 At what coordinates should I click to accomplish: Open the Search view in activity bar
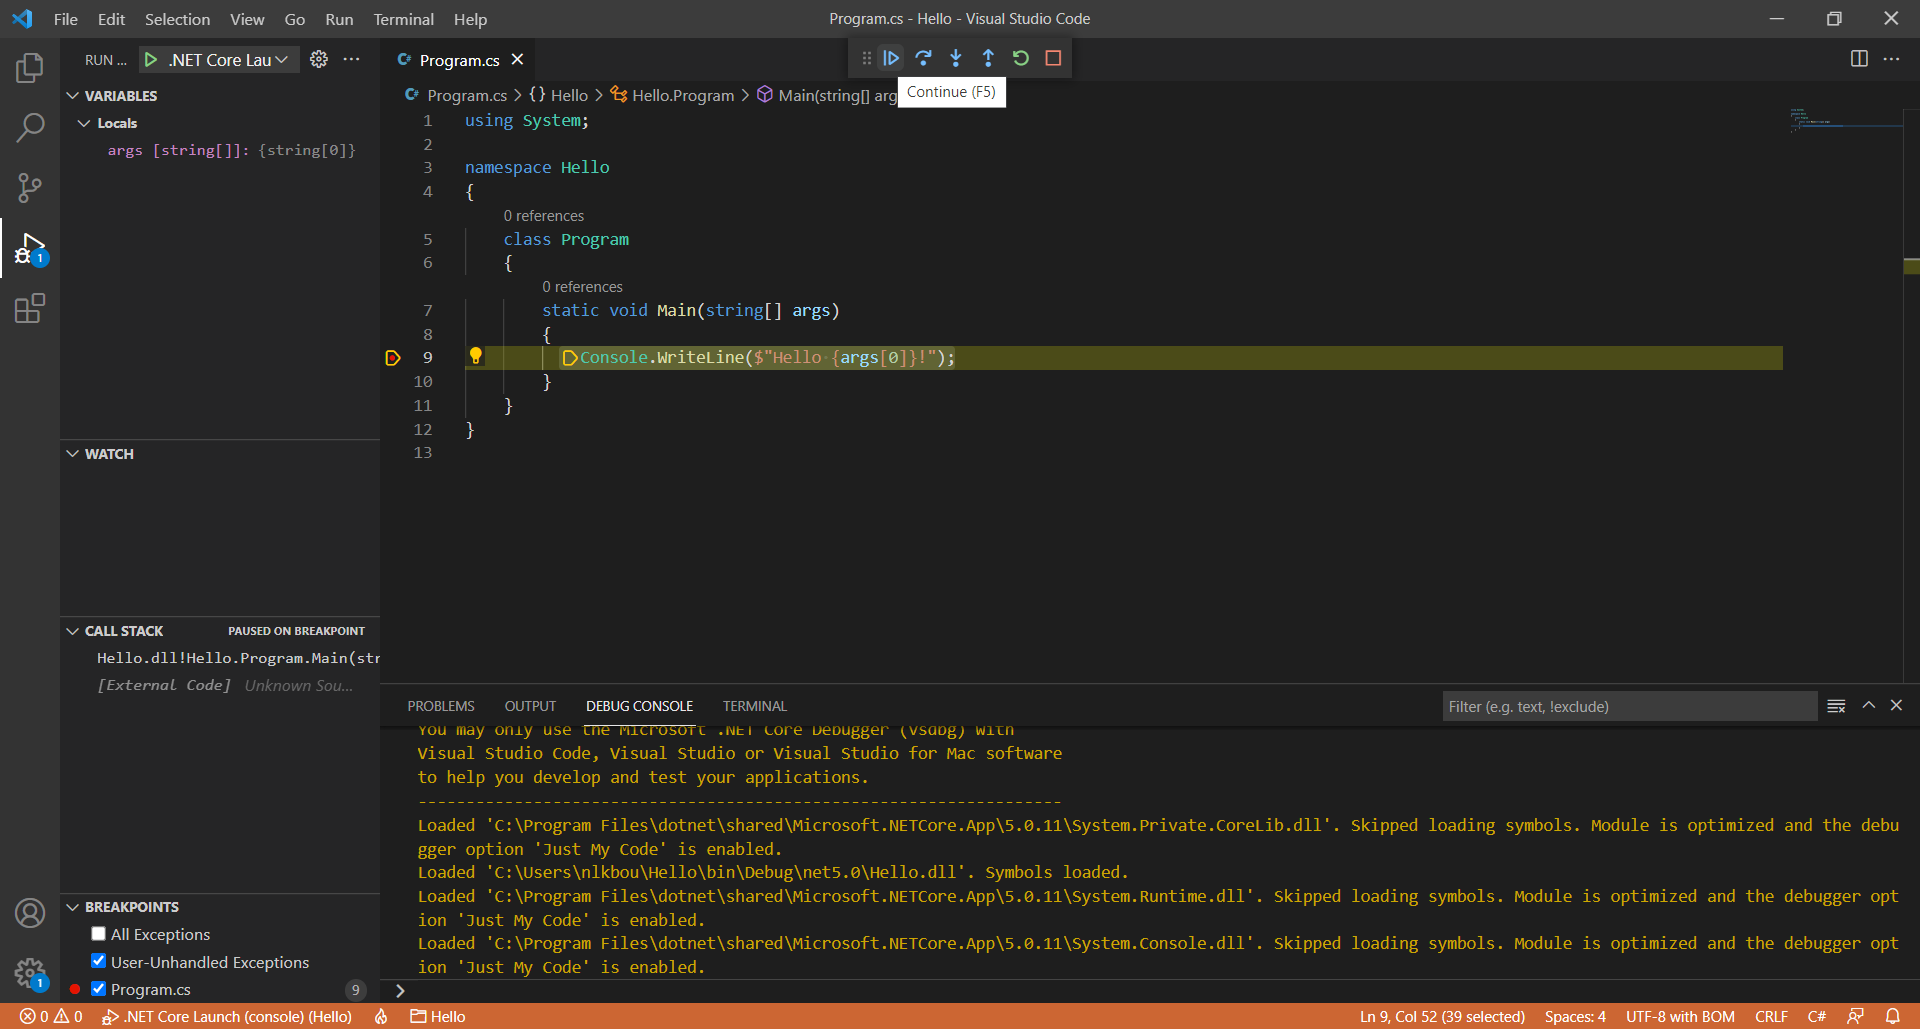tap(30, 128)
